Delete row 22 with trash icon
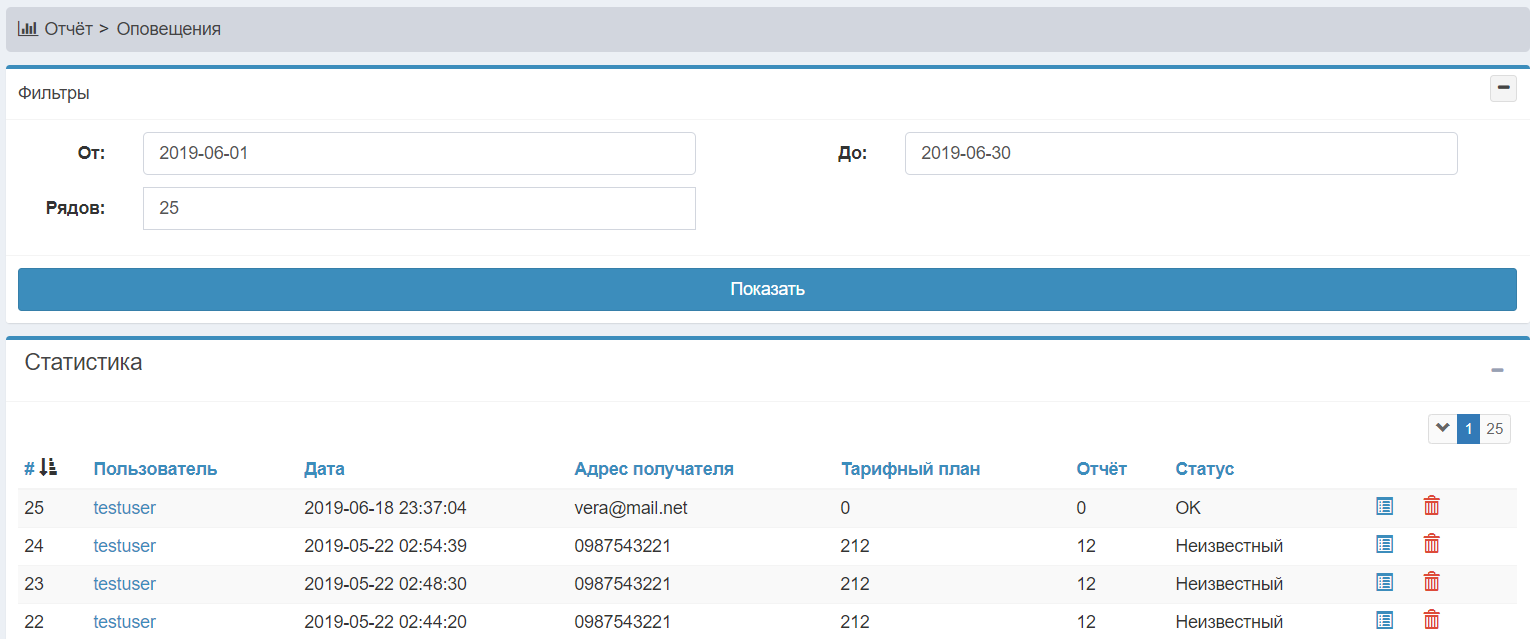The image size is (1530, 639). 1431,620
